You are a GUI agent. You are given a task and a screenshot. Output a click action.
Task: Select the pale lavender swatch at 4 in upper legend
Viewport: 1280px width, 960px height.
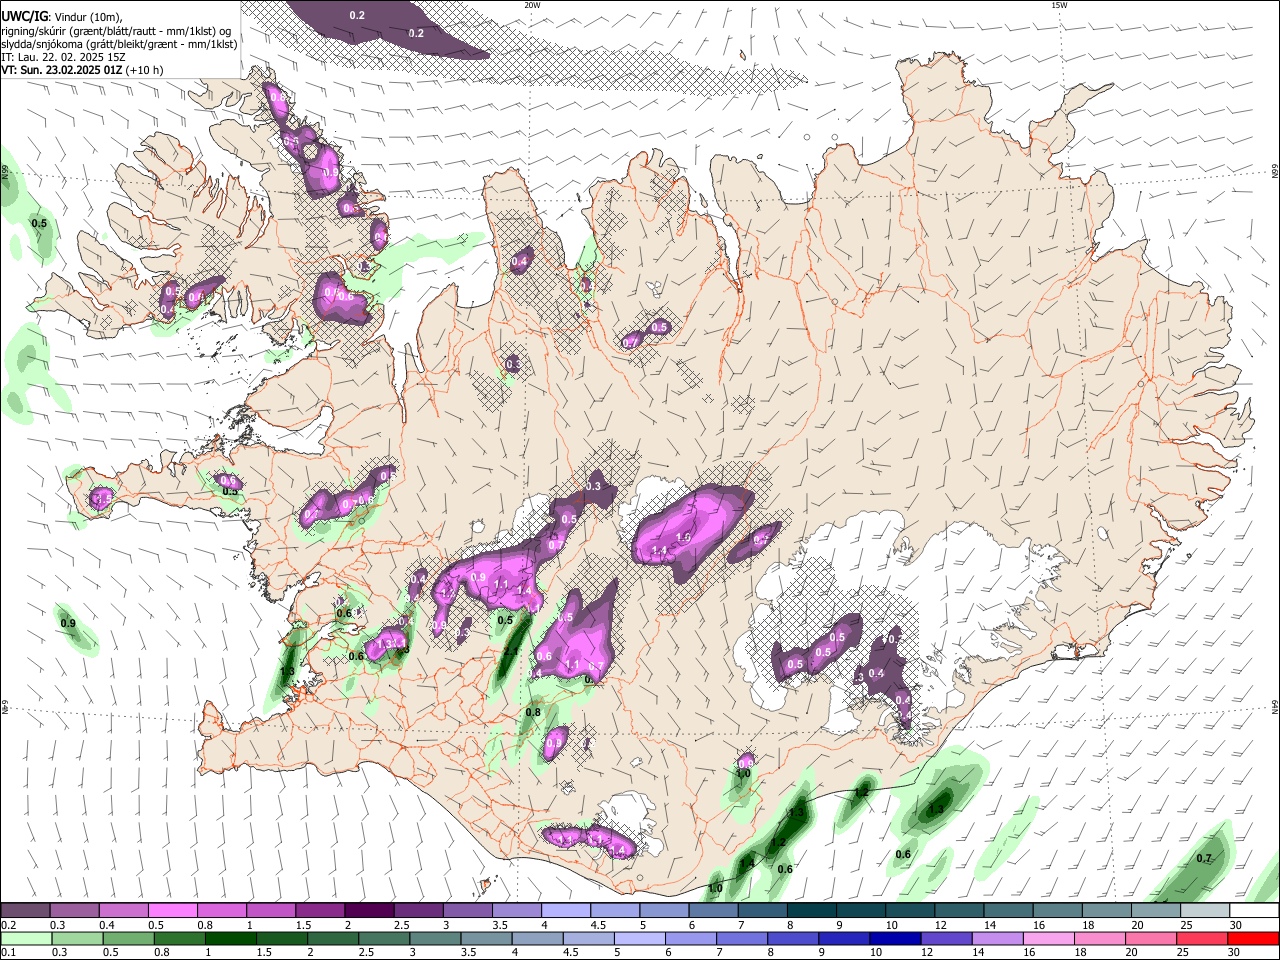[566, 911]
